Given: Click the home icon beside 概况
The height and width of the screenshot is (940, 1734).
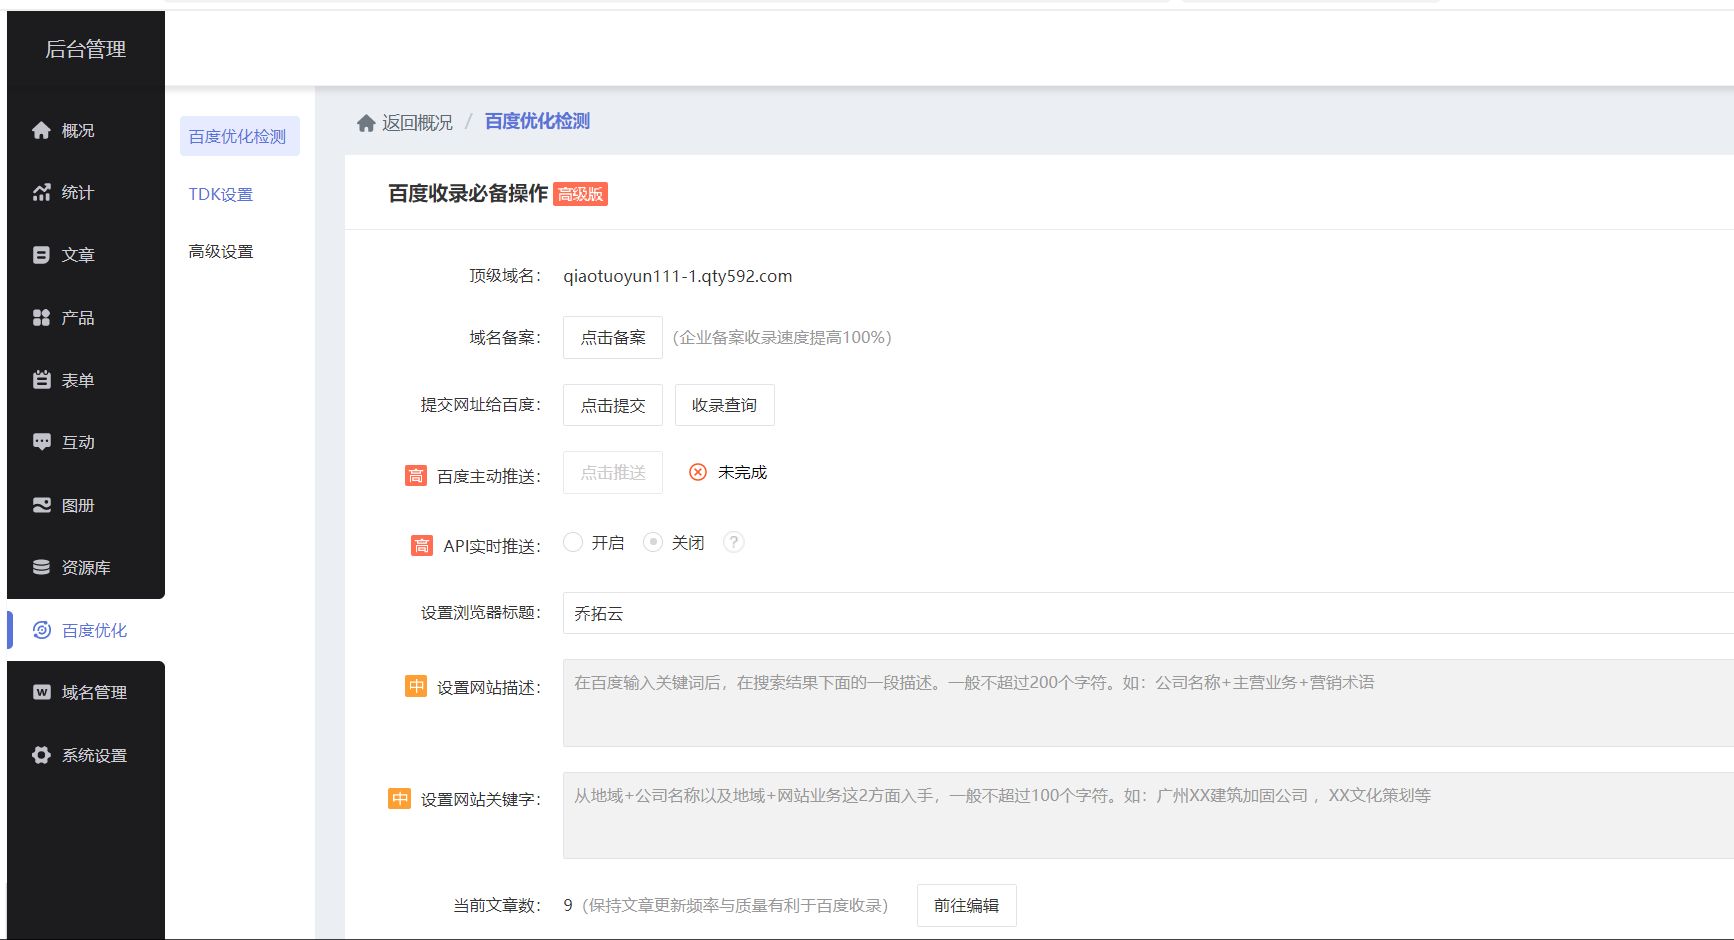Looking at the screenshot, I should click(41, 130).
